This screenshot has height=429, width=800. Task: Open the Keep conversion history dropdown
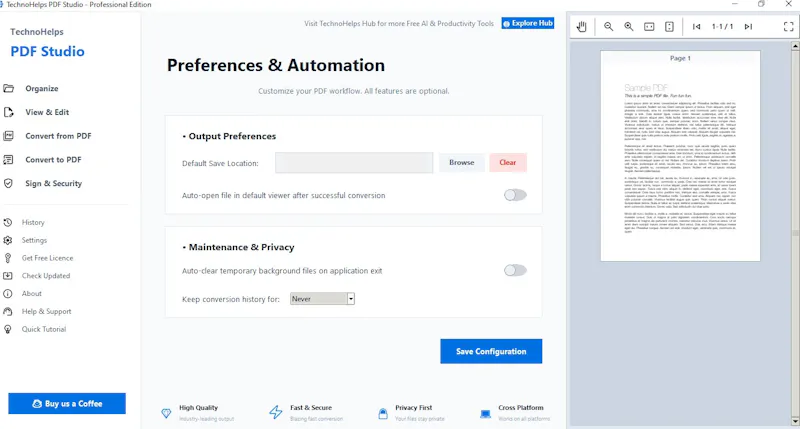(322, 299)
